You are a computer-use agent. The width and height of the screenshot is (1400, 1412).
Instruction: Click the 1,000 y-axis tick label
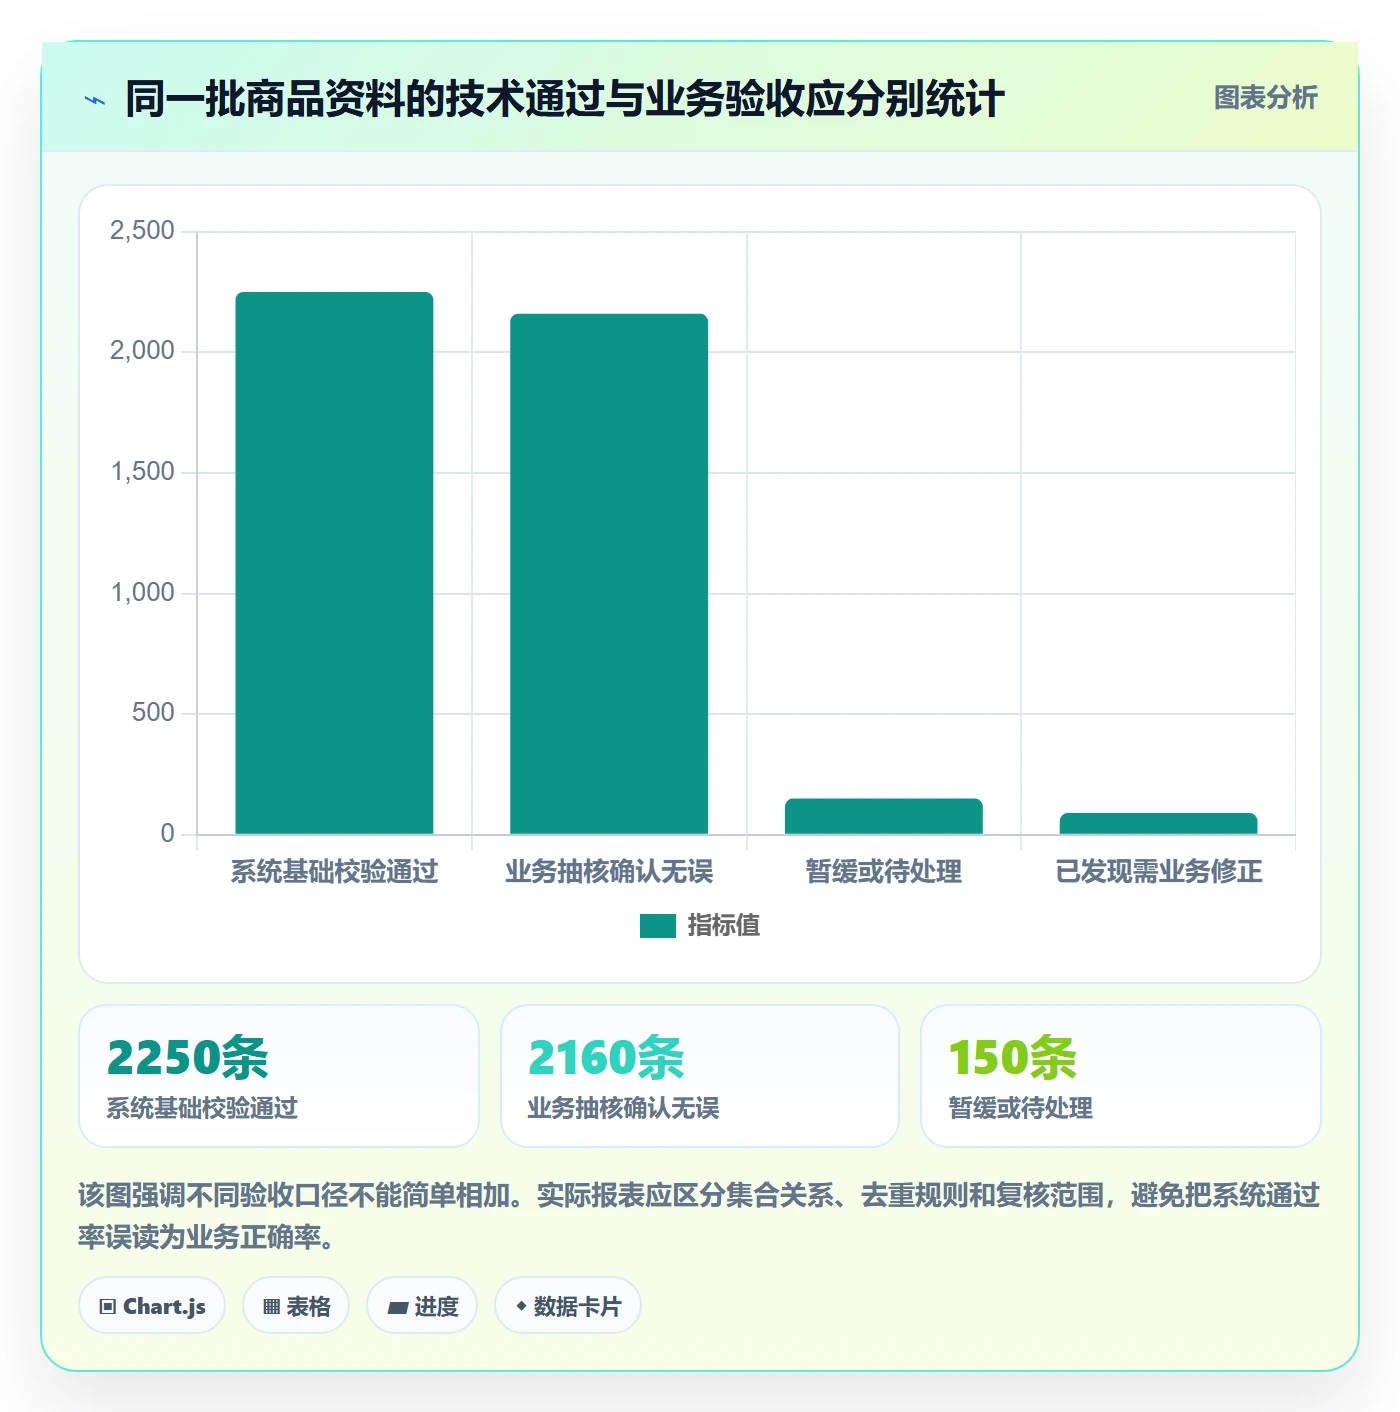click(x=142, y=593)
